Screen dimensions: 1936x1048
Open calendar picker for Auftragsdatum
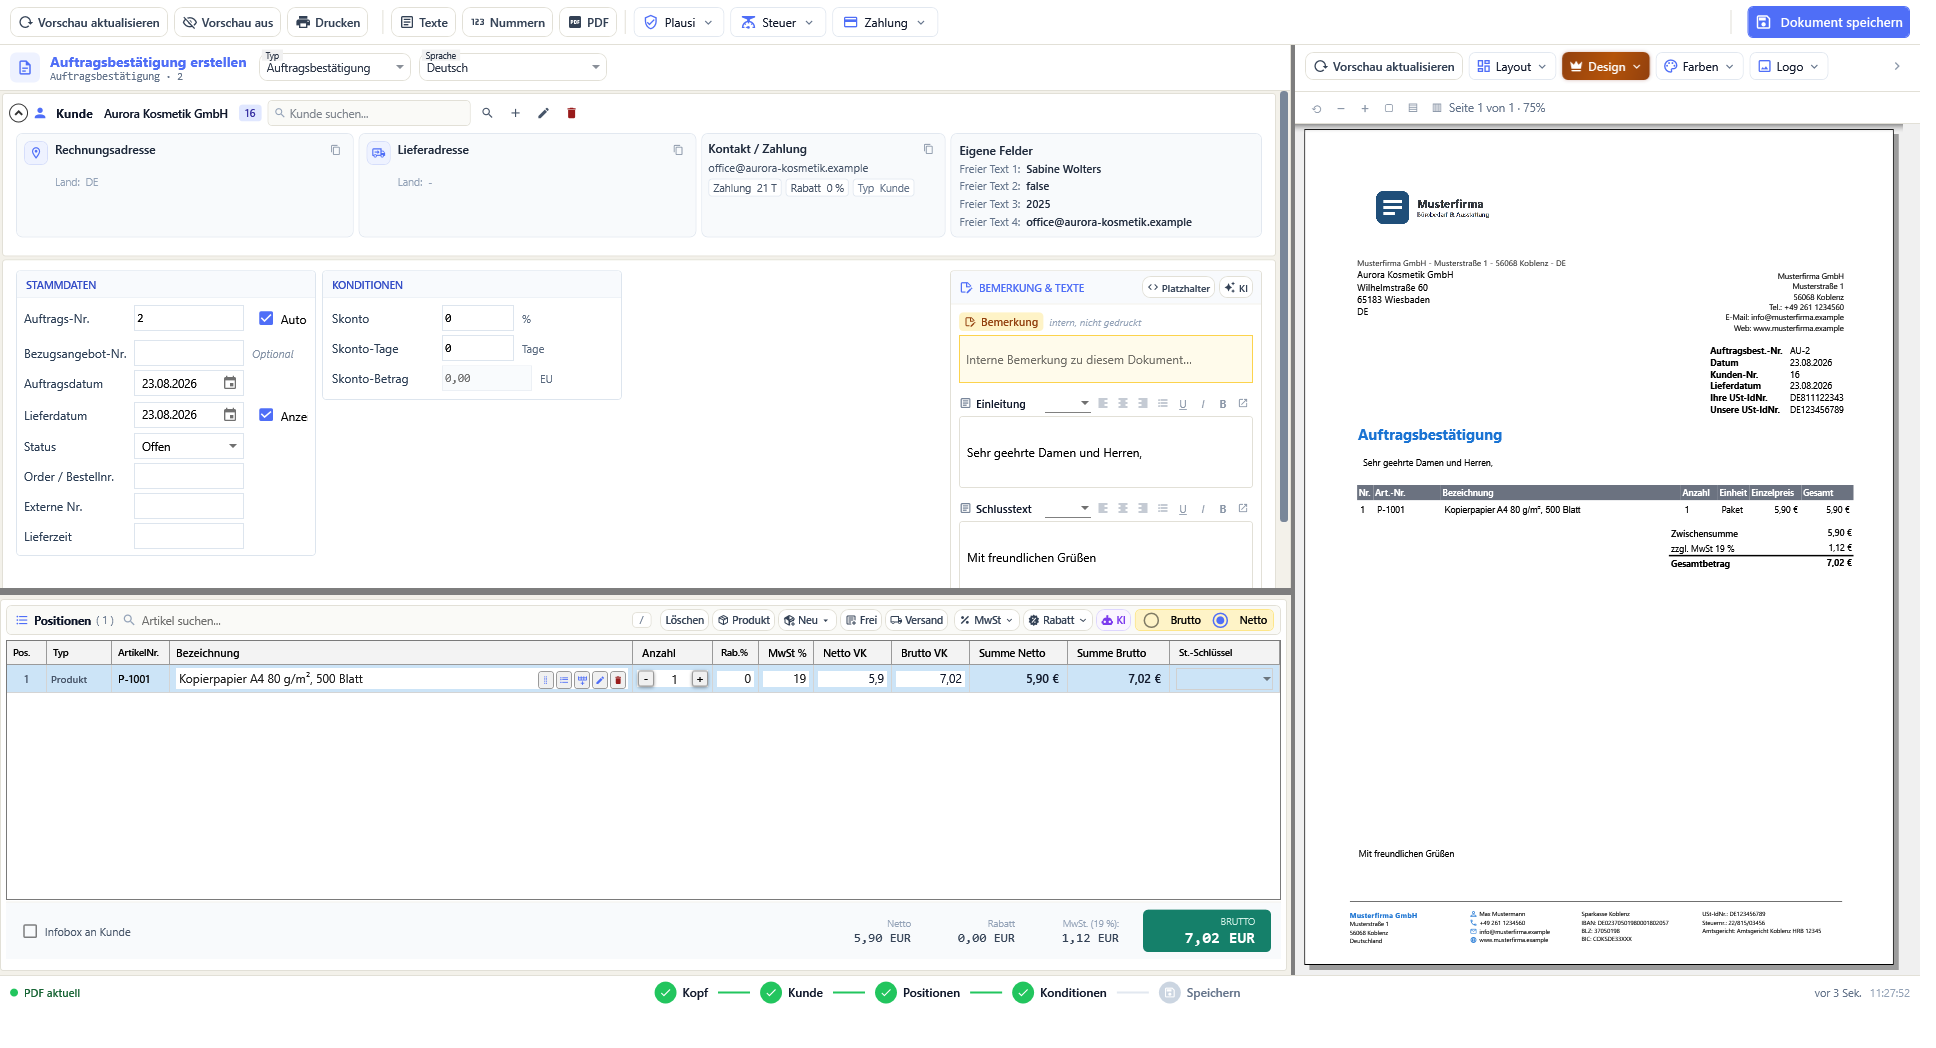click(x=230, y=383)
